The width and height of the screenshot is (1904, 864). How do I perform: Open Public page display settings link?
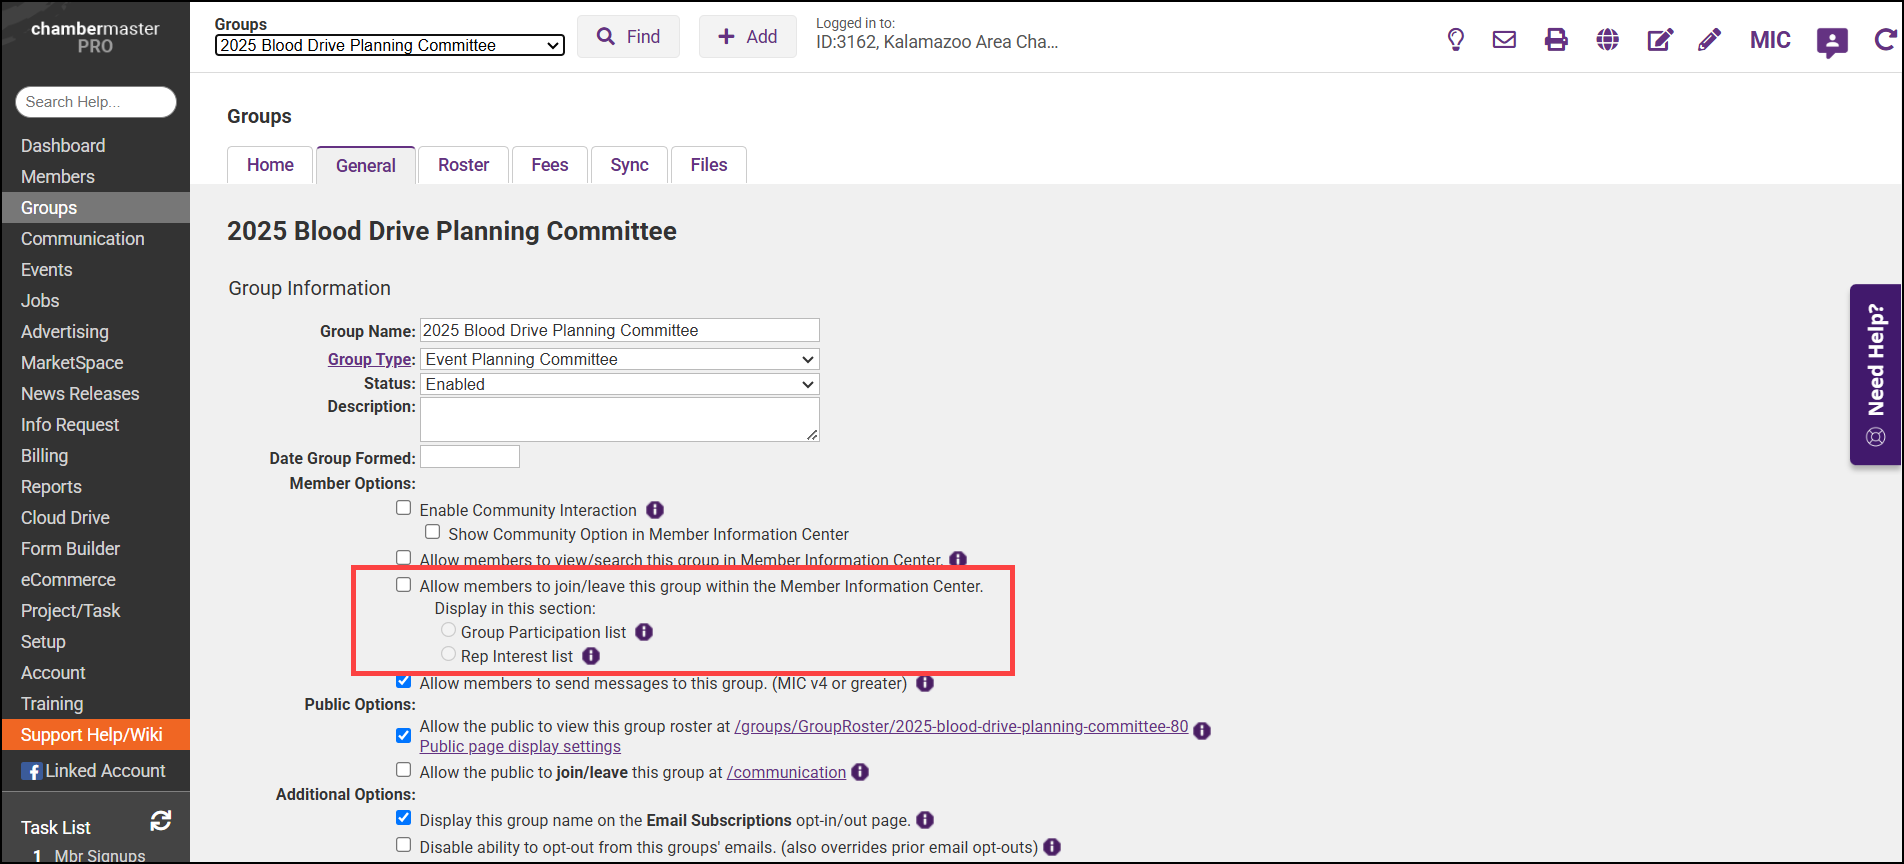520,747
